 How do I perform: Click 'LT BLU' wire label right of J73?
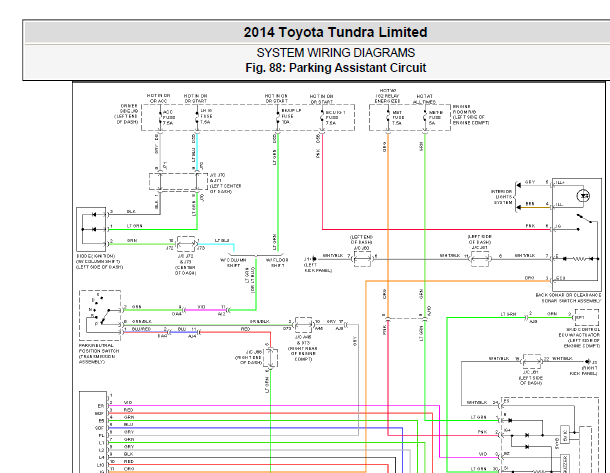click(222, 241)
